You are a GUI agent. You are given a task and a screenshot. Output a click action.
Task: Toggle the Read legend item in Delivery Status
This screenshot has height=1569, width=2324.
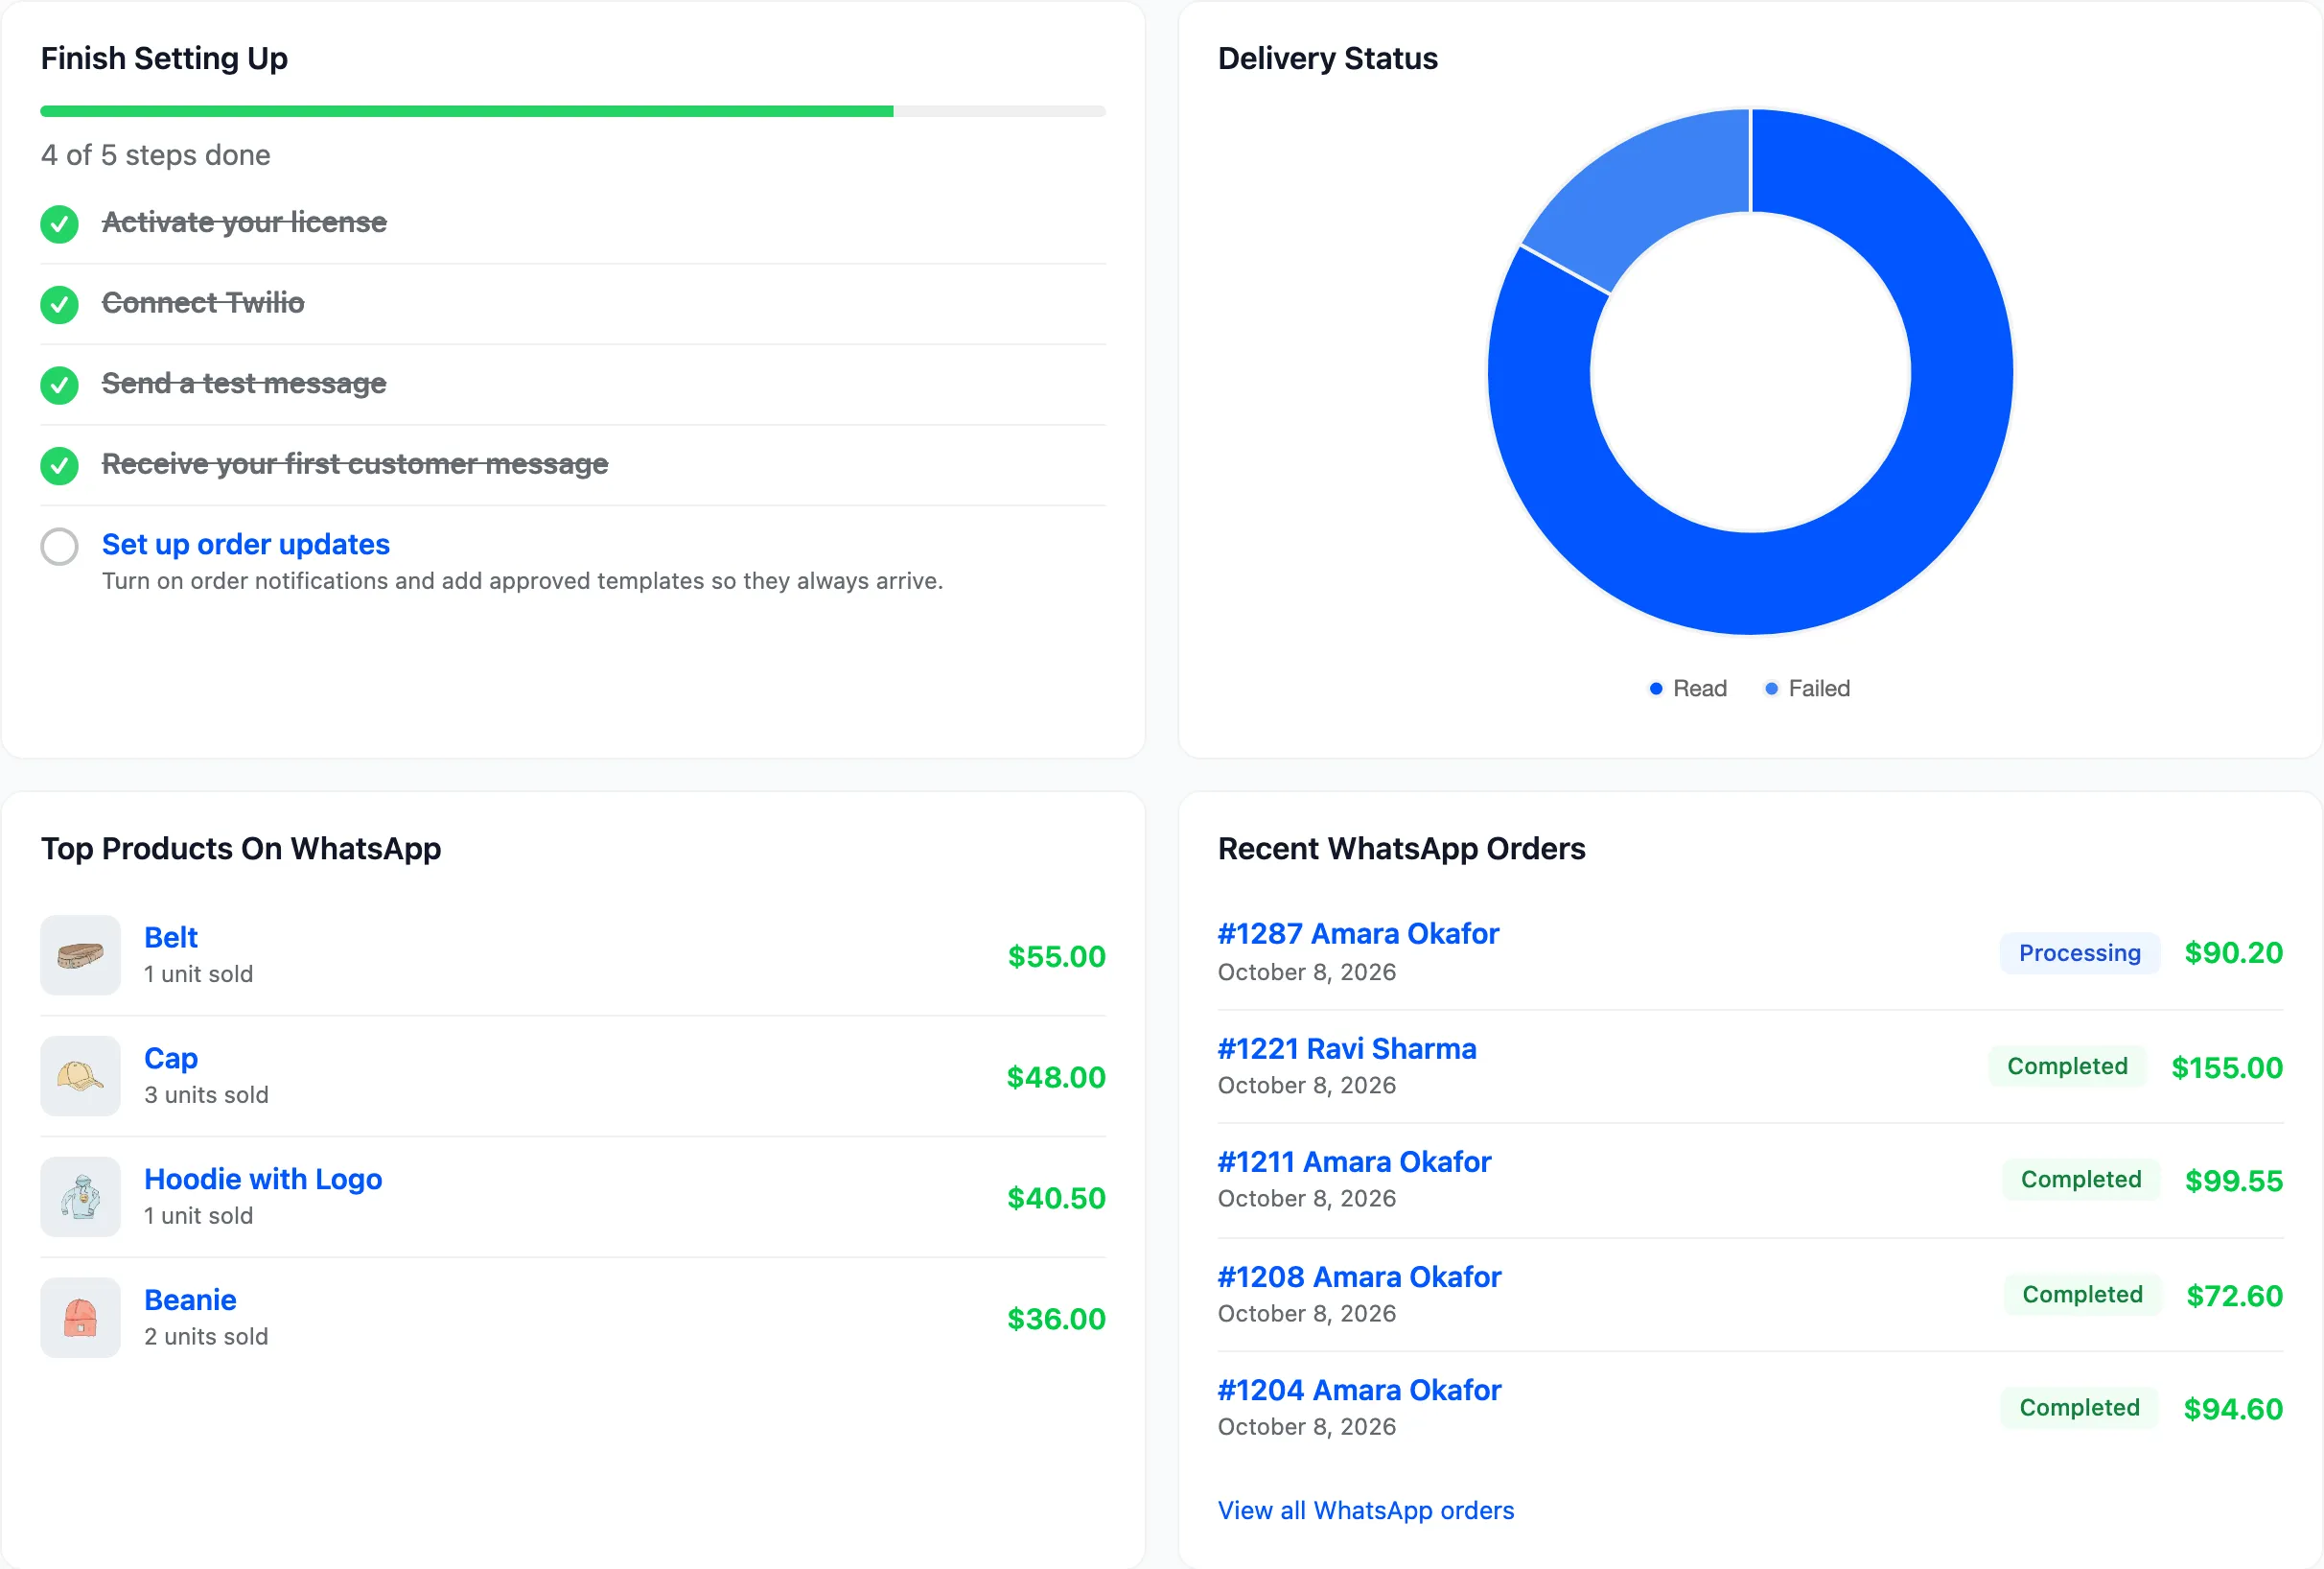1688,688
